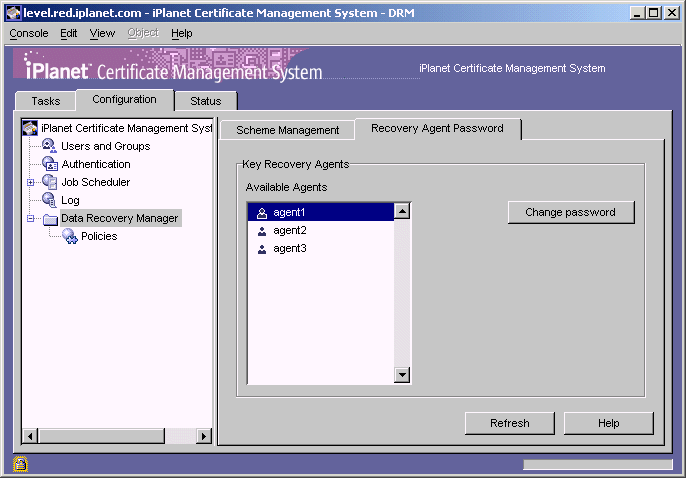This screenshot has height=478, width=686.
Task: Click the Users and Groups icon
Action: 49,146
